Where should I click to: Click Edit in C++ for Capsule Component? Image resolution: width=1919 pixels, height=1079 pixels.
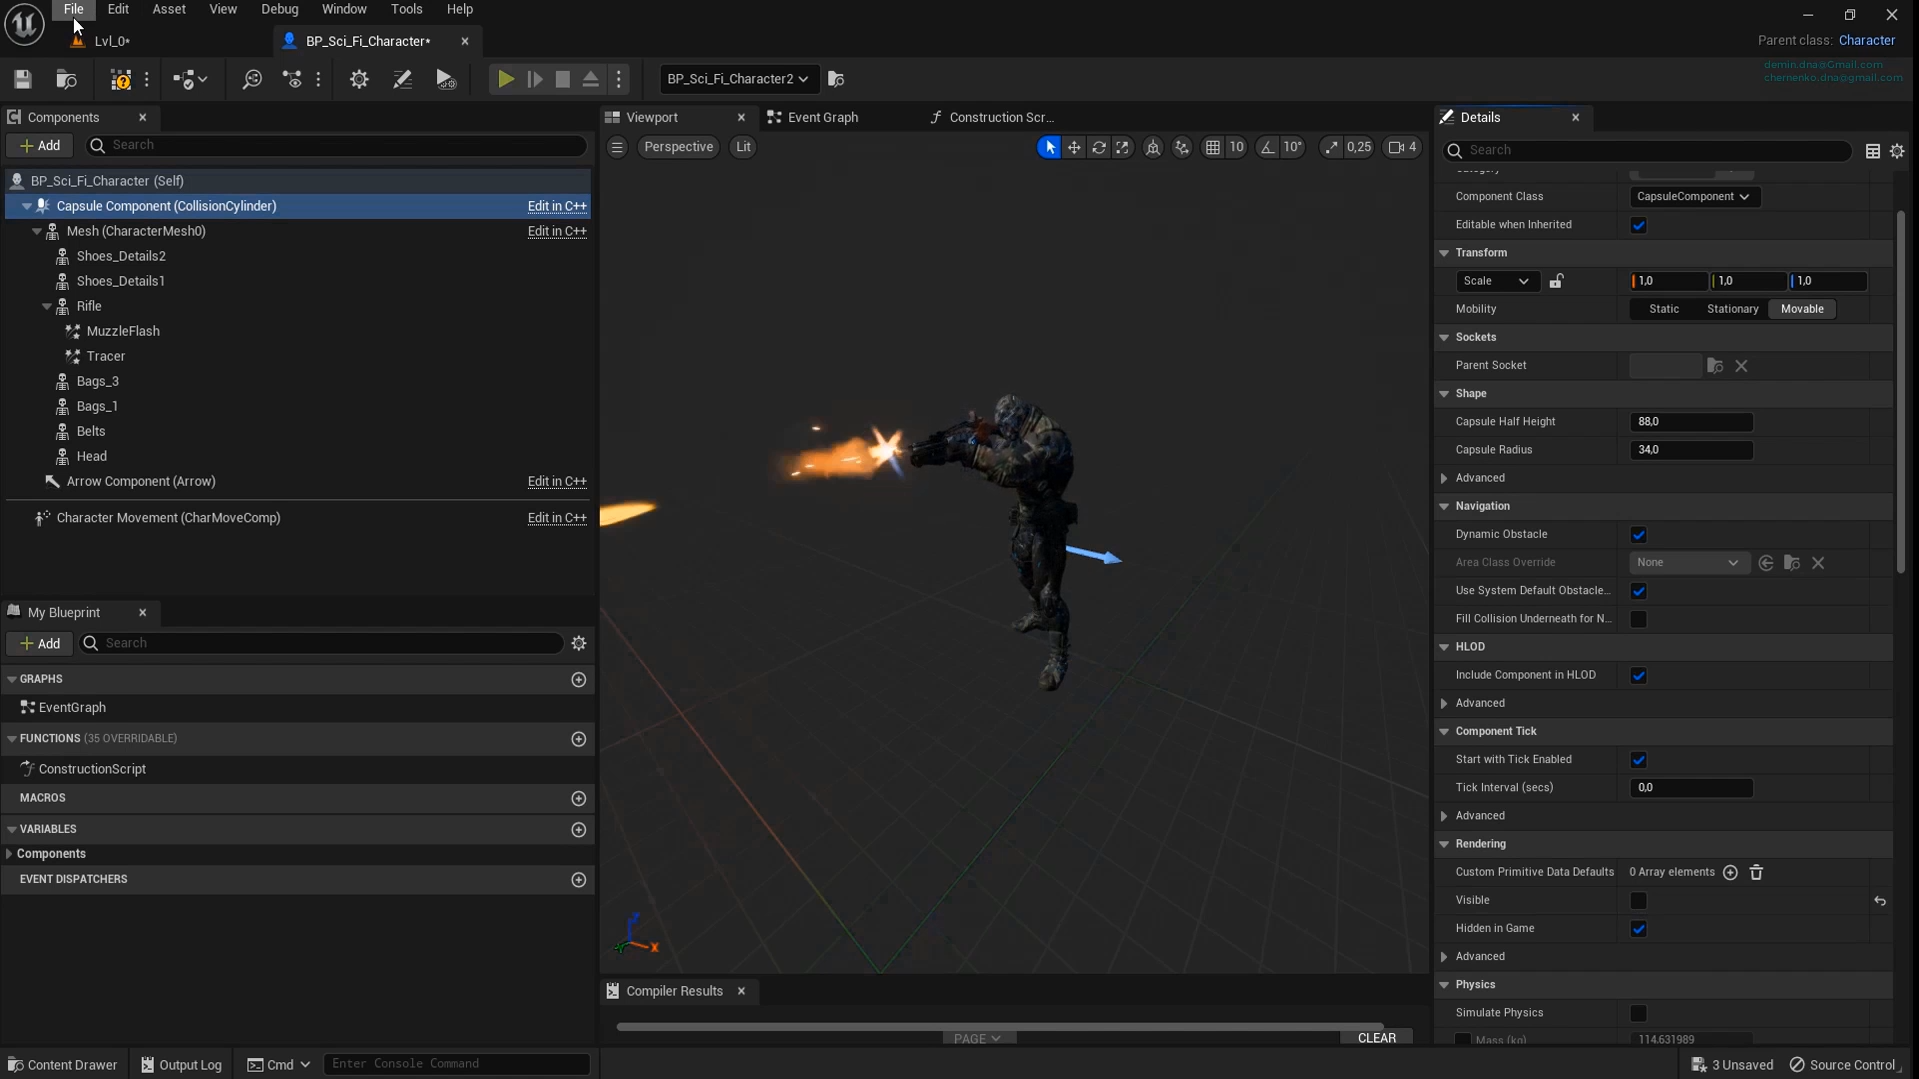556,206
